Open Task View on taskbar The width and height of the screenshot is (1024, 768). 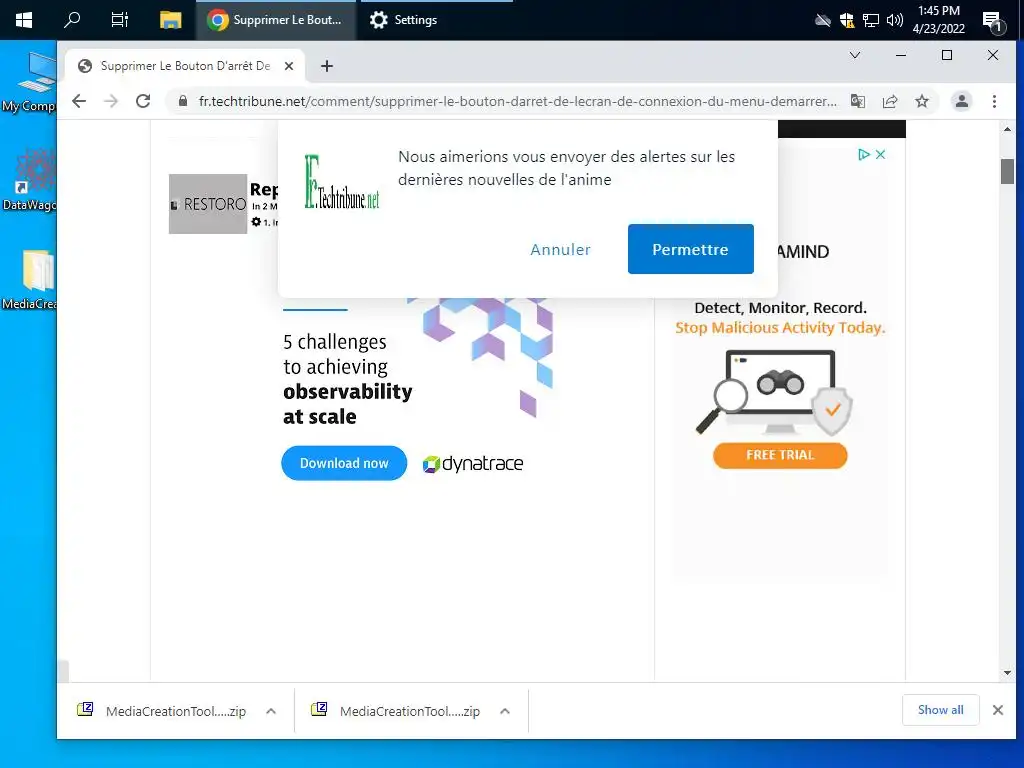coord(120,20)
